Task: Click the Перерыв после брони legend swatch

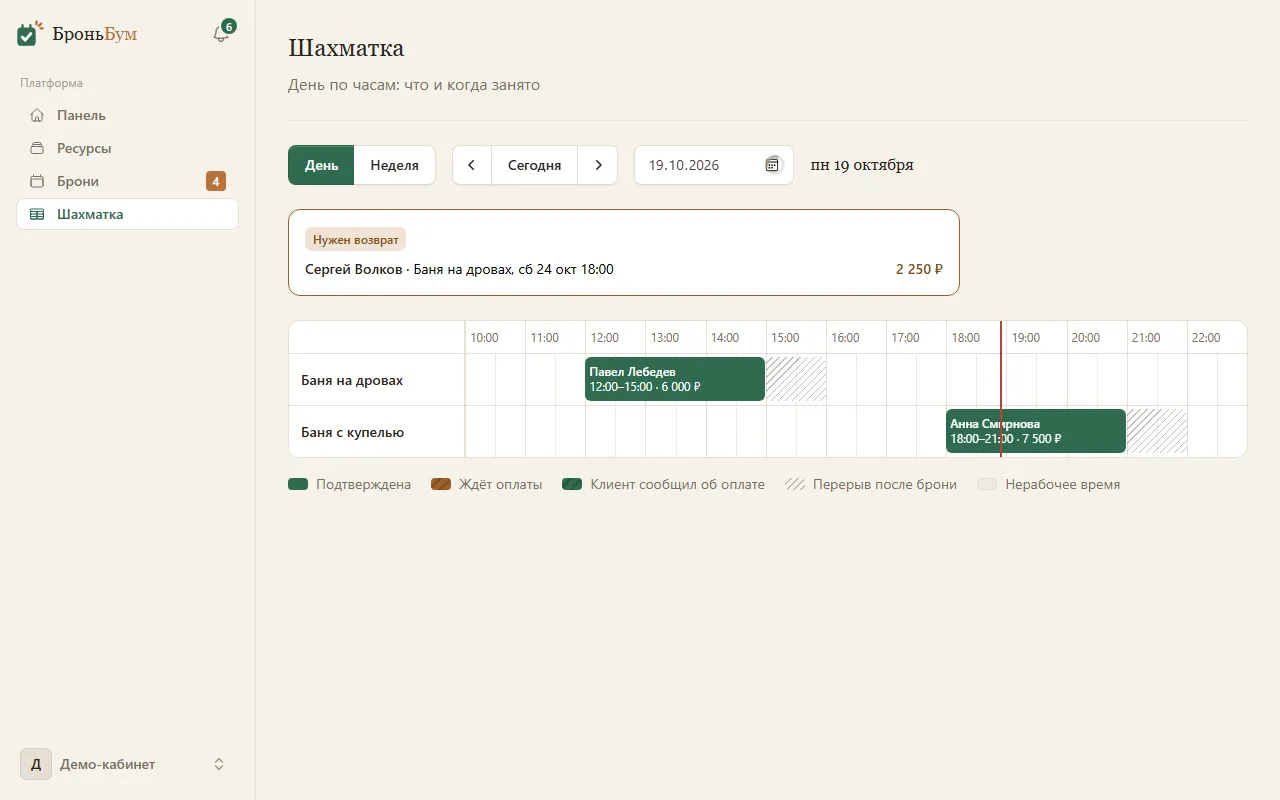Action: (795, 484)
